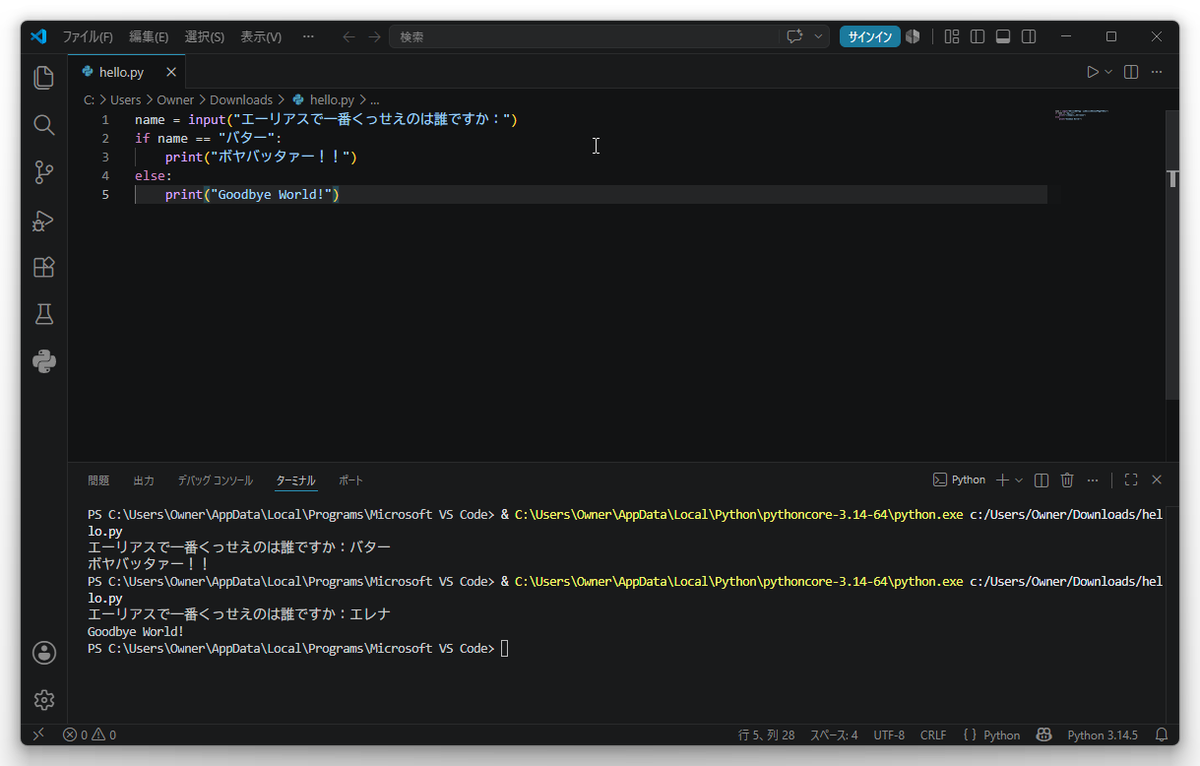
Task: Close the hello.py tab
Action: click(x=171, y=72)
